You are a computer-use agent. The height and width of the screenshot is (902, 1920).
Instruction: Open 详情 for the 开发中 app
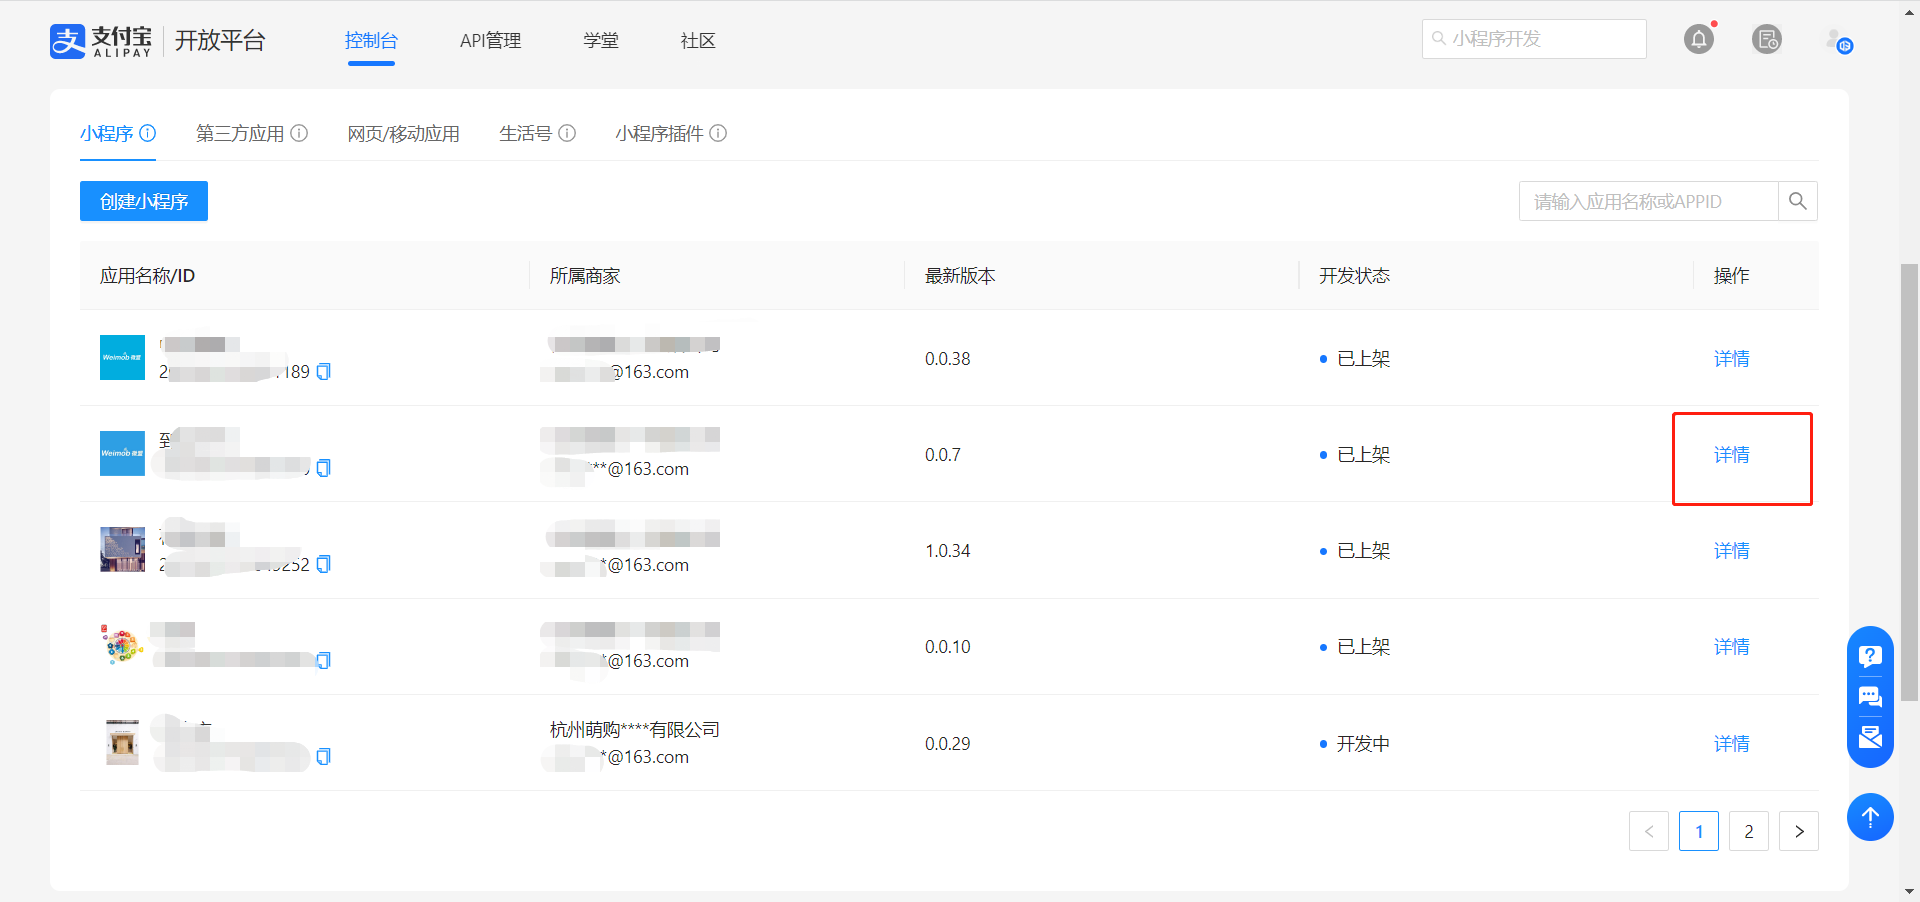click(x=1731, y=744)
